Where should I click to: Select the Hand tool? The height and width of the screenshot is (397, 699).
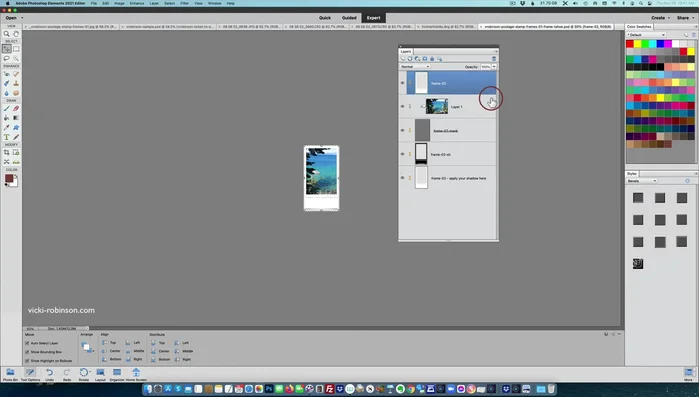pyautogui.click(x=16, y=34)
